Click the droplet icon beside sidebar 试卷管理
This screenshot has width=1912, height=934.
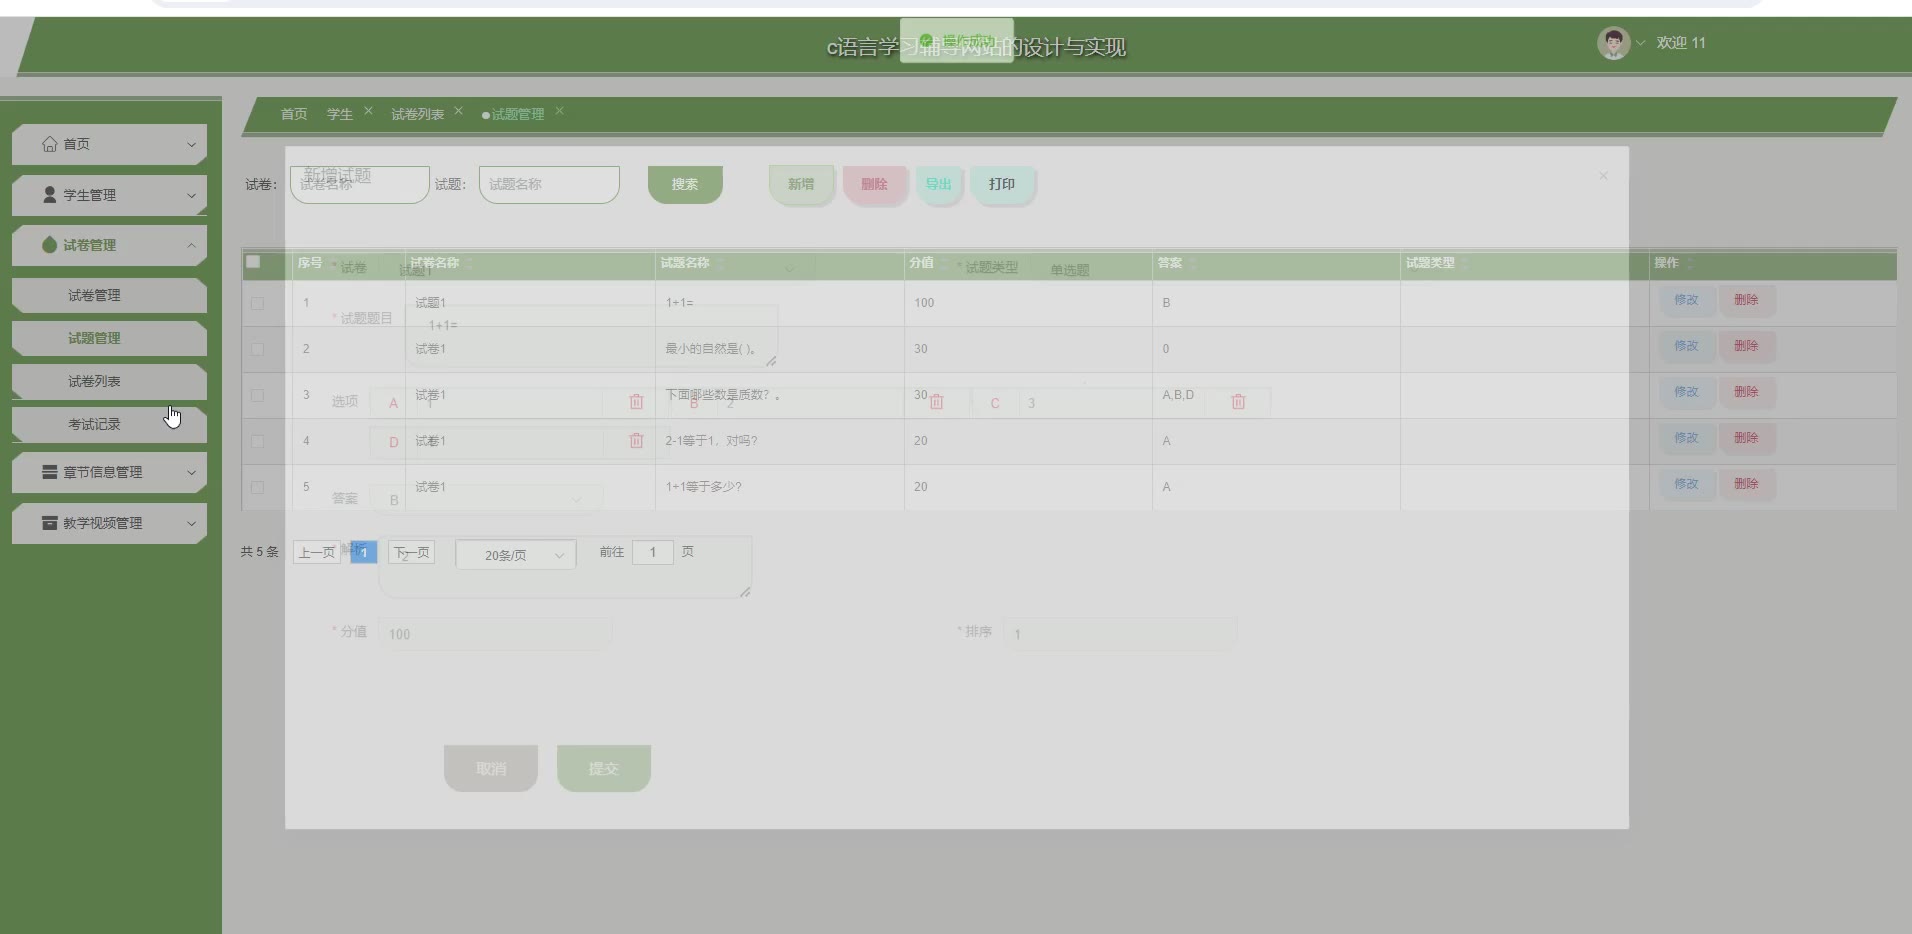pos(50,244)
